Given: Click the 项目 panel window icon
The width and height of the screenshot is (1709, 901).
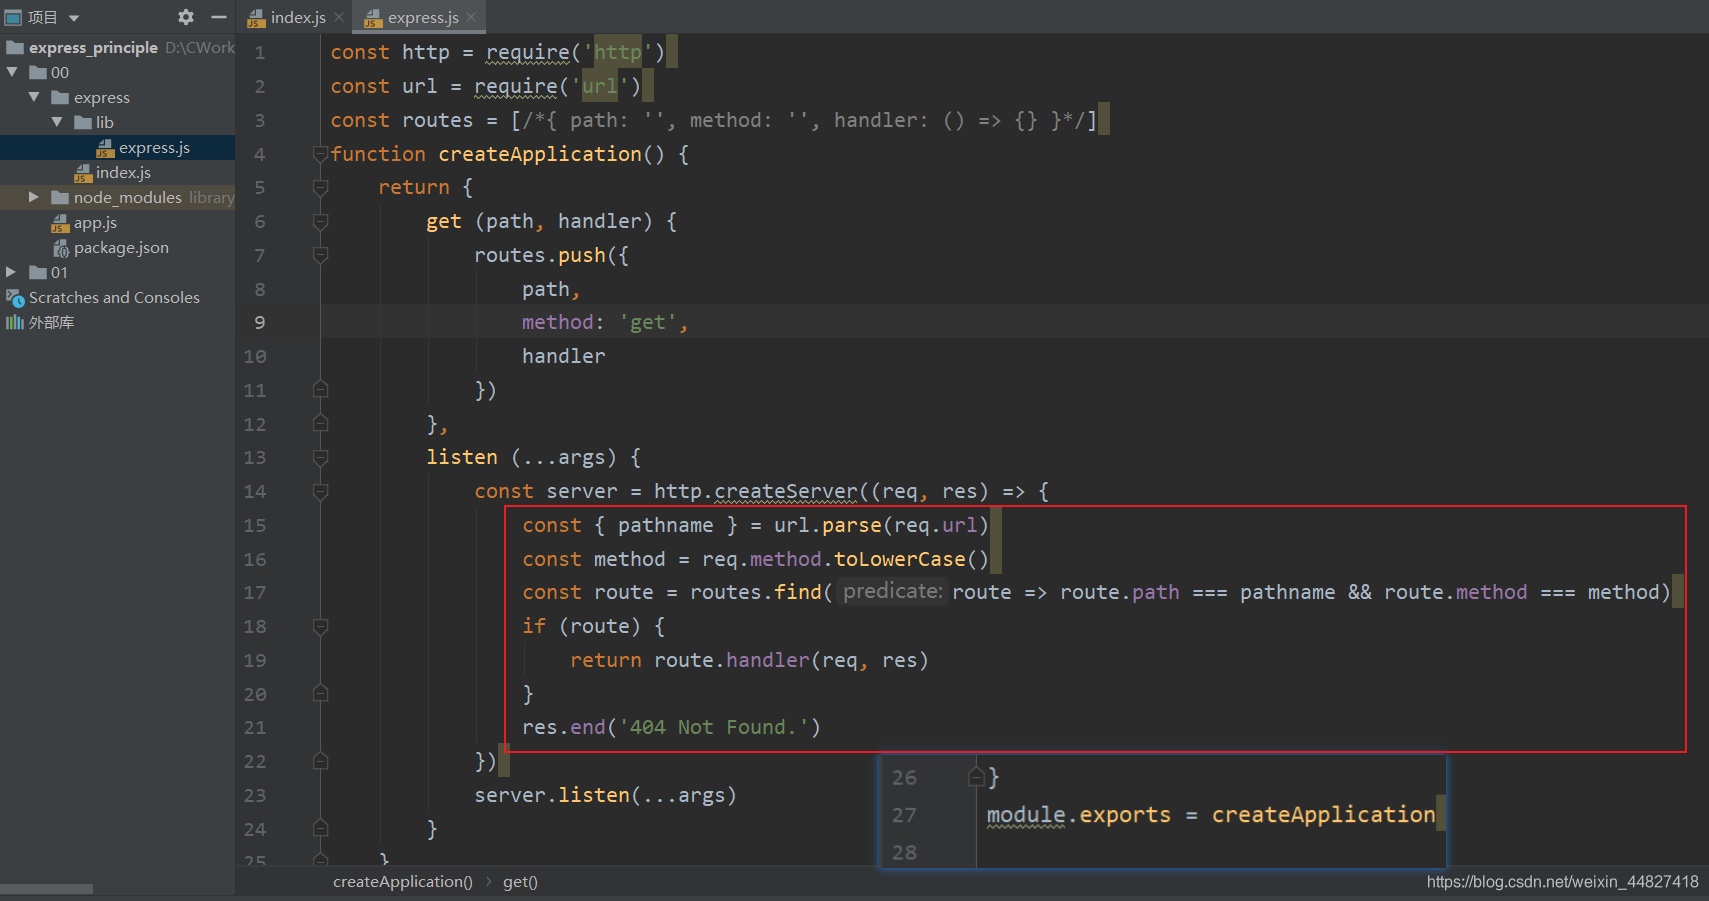Looking at the screenshot, I should click(13, 17).
